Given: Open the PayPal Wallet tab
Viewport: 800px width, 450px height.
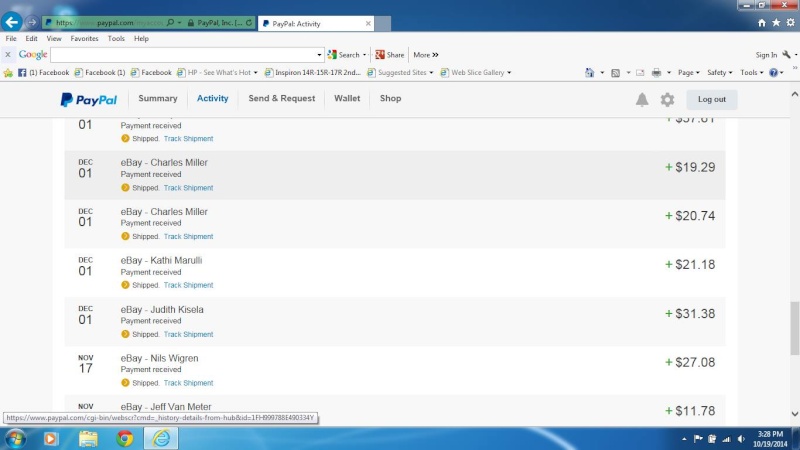Looking at the screenshot, I should coord(347,98).
